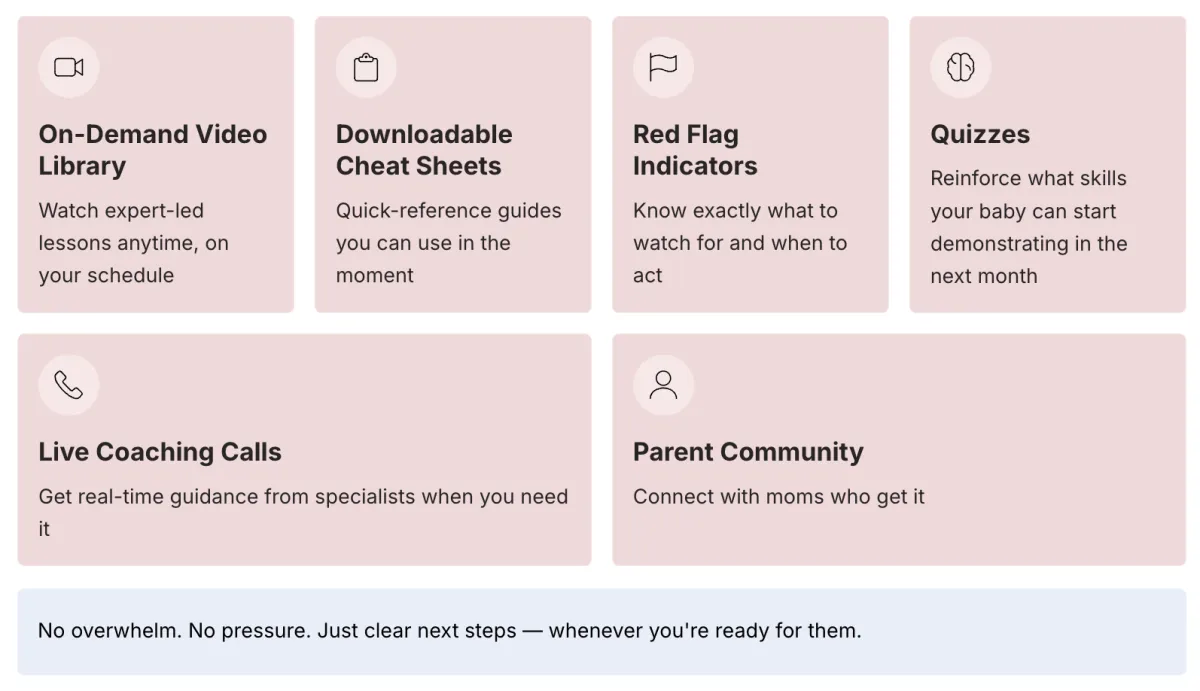Click the person icon for Parent Community
1200x691 pixels.
(663, 385)
